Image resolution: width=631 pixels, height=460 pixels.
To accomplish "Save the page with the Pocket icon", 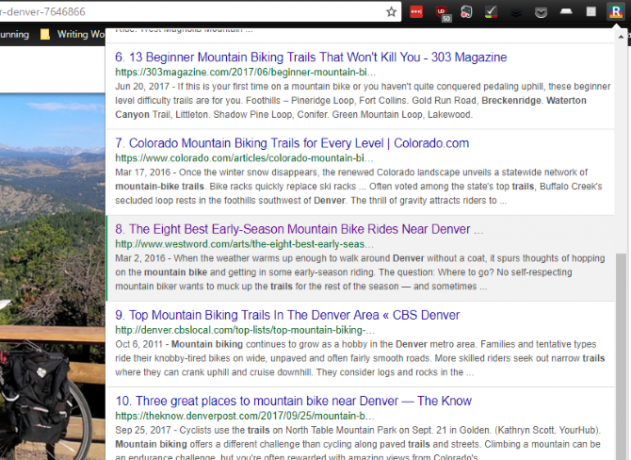I will (x=541, y=12).
